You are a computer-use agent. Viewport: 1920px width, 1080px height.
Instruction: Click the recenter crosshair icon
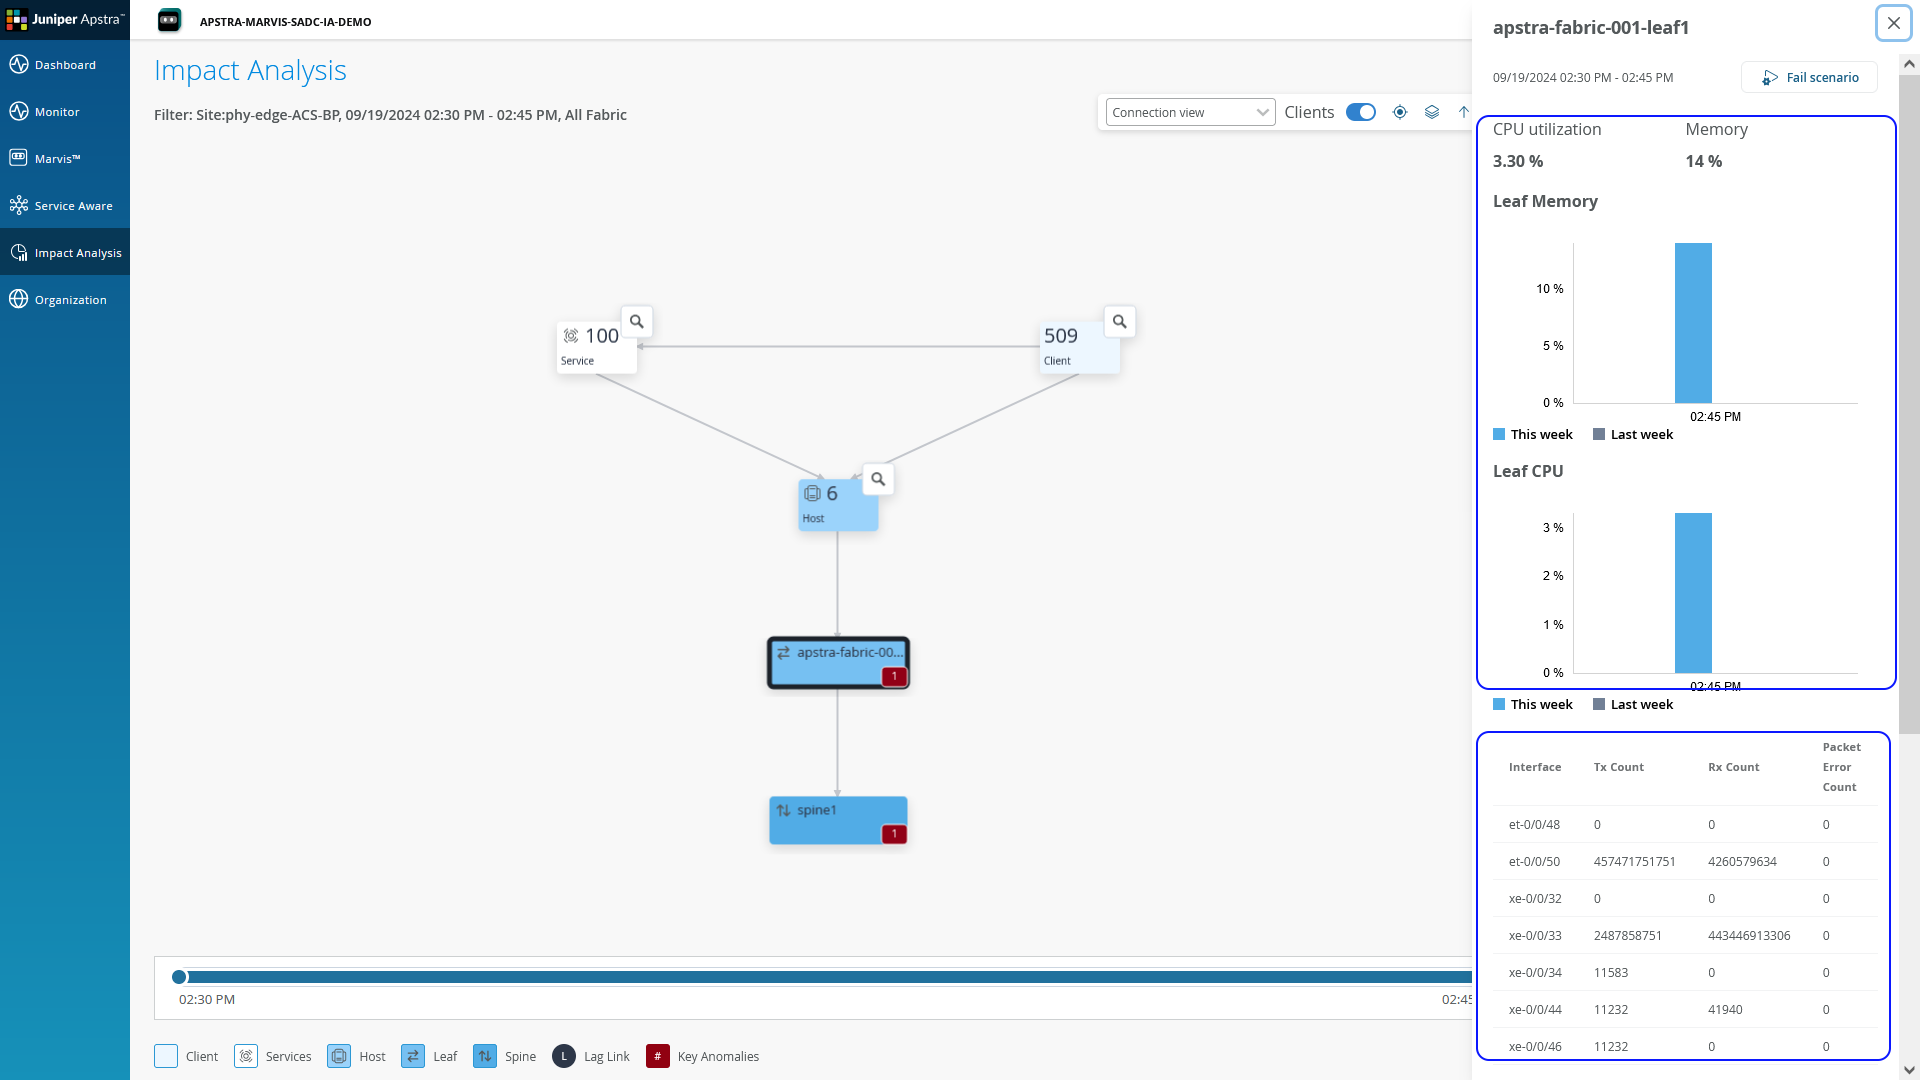tap(1399, 112)
